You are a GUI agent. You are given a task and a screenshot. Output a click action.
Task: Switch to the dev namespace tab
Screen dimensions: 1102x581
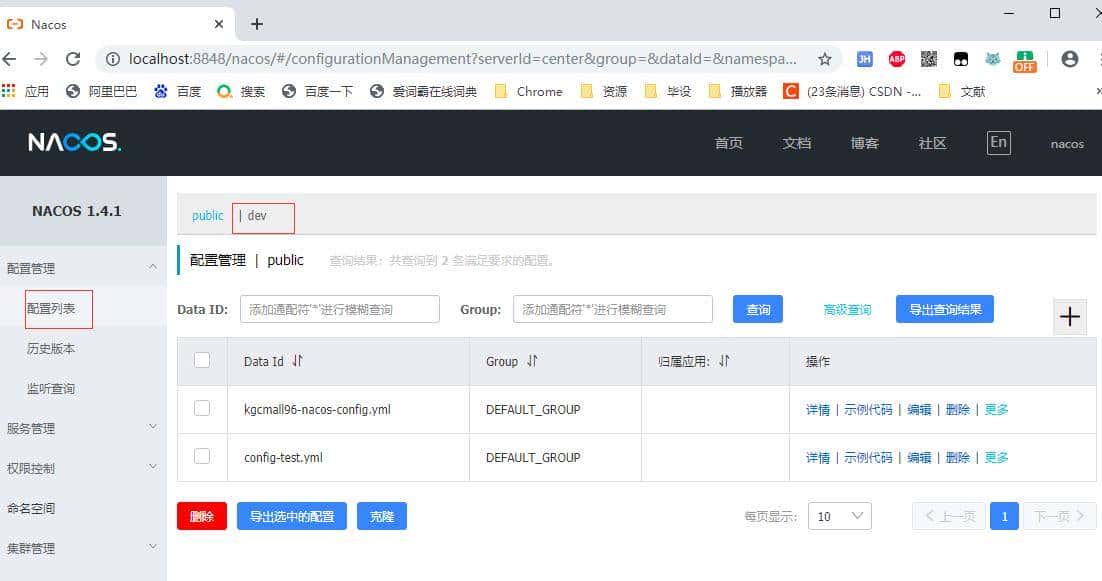(x=261, y=215)
